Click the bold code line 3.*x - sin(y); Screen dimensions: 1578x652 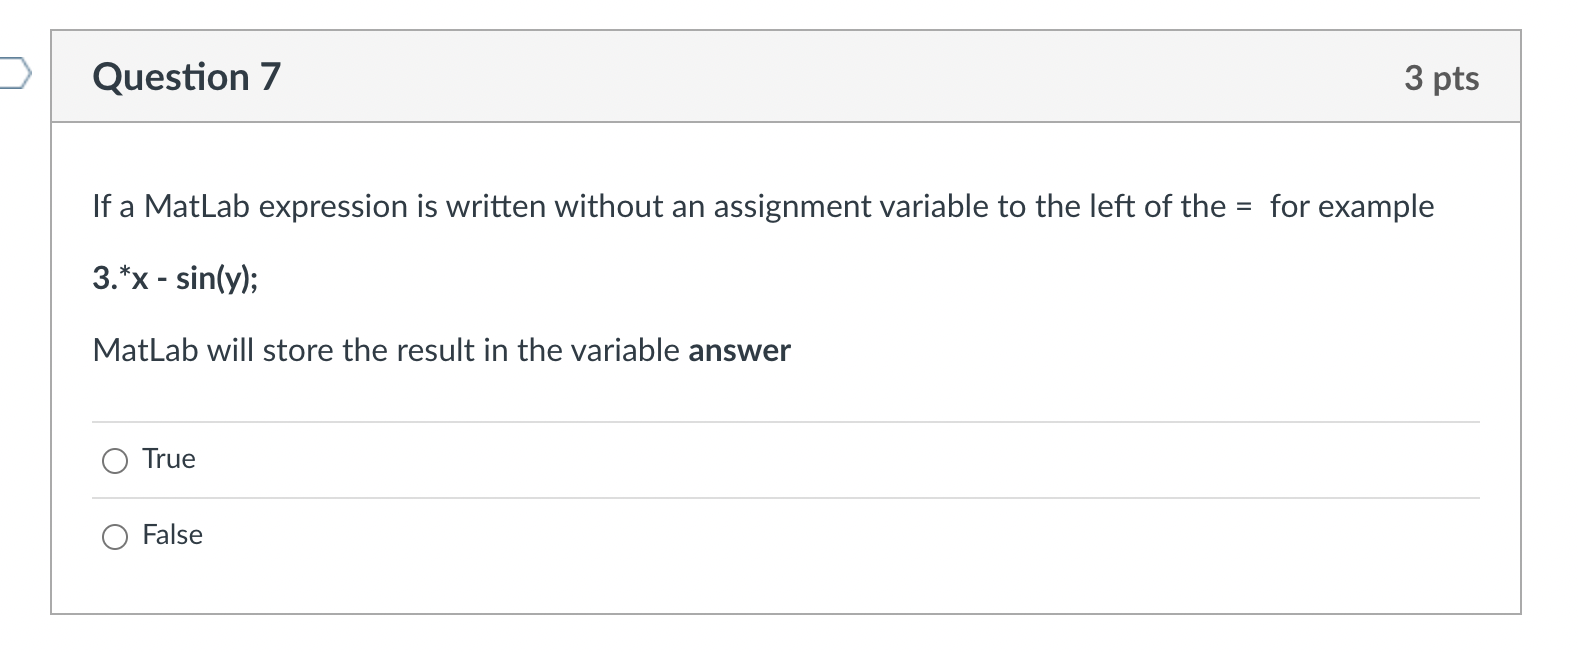[x=174, y=279]
